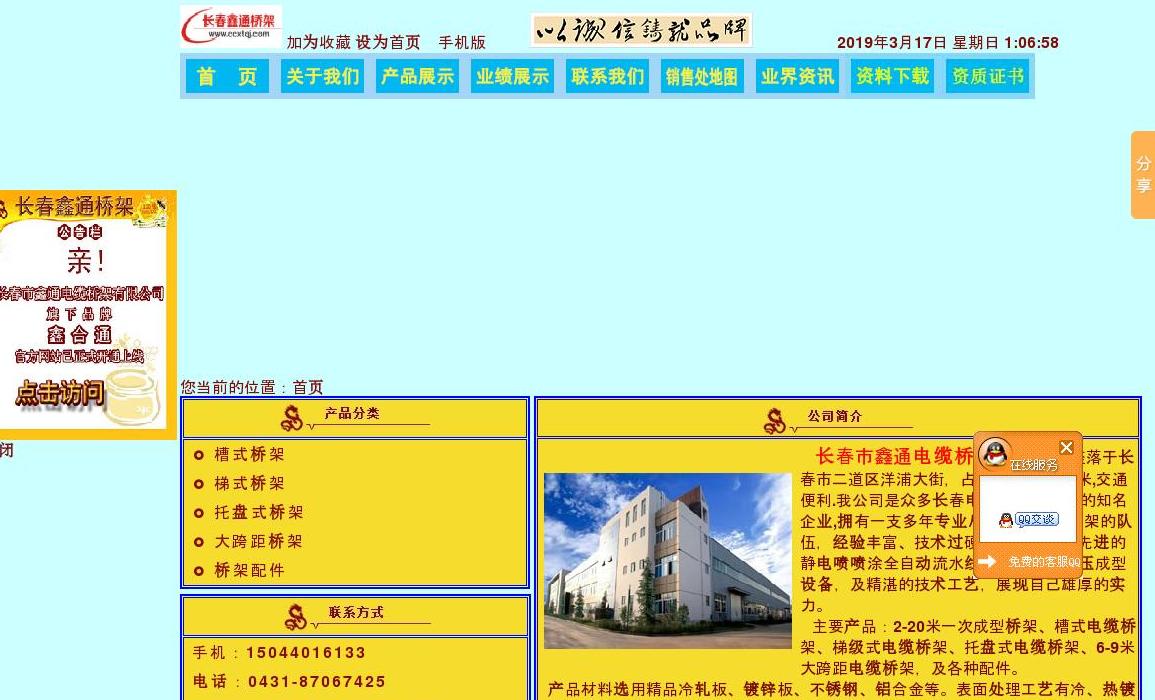This screenshot has width=1155, height=700.
Task: Click the company building photo
Action: (x=667, y=561)
